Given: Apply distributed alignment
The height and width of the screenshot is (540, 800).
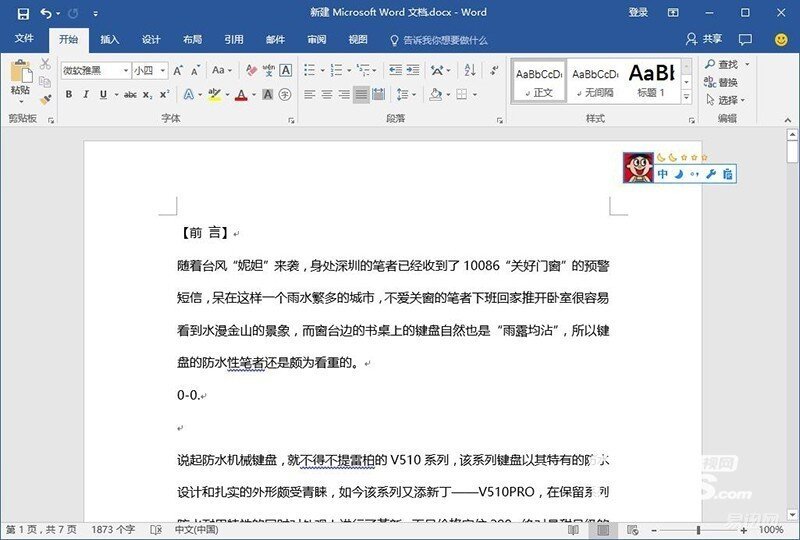Looking at the screenshot, I should tap(379, 94).
